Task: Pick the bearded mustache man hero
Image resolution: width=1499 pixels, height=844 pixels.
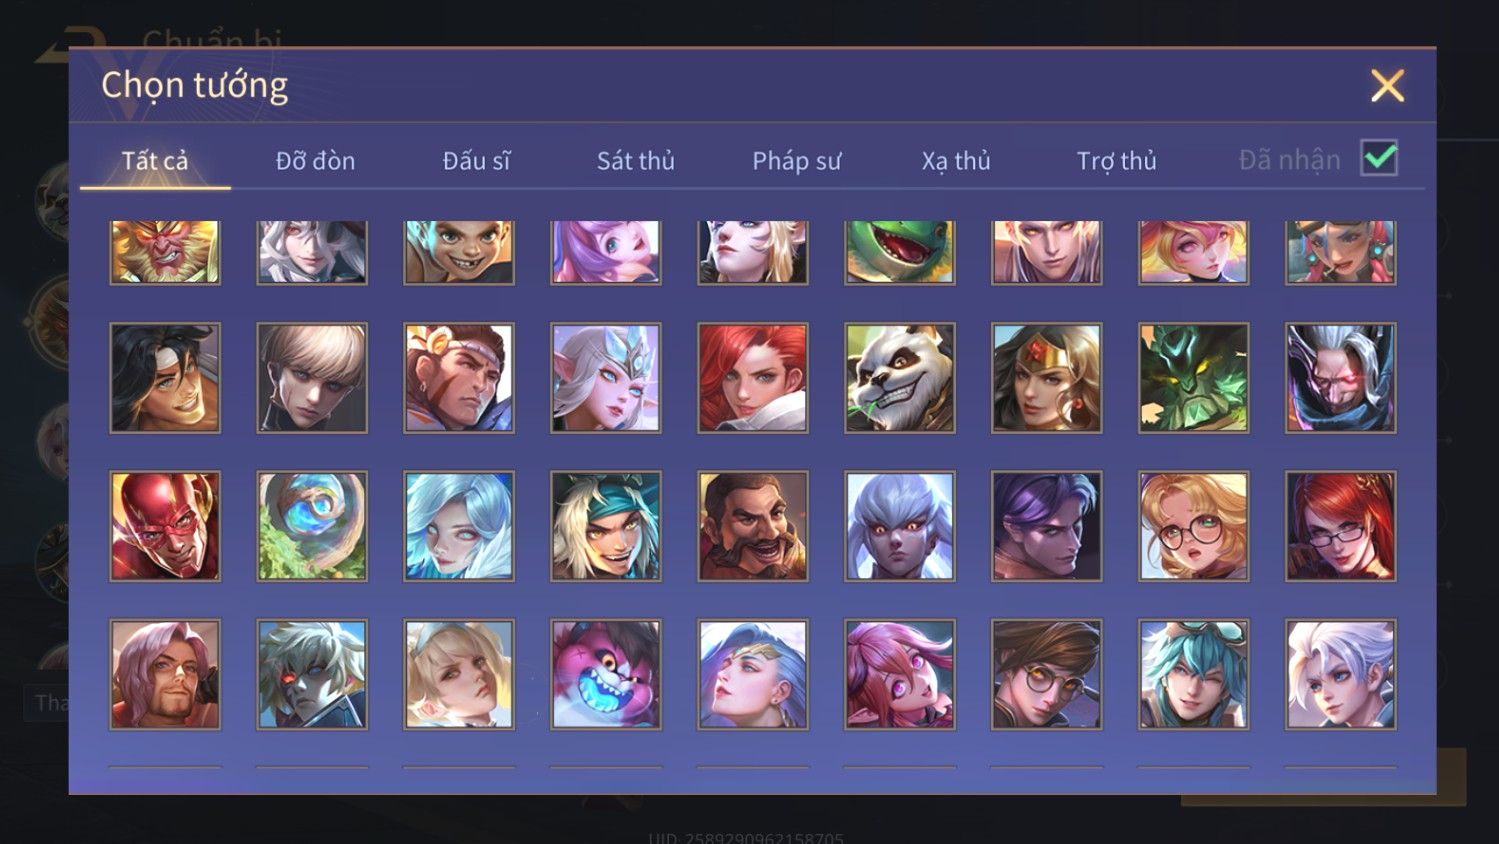Action: (x=753, y=526)
